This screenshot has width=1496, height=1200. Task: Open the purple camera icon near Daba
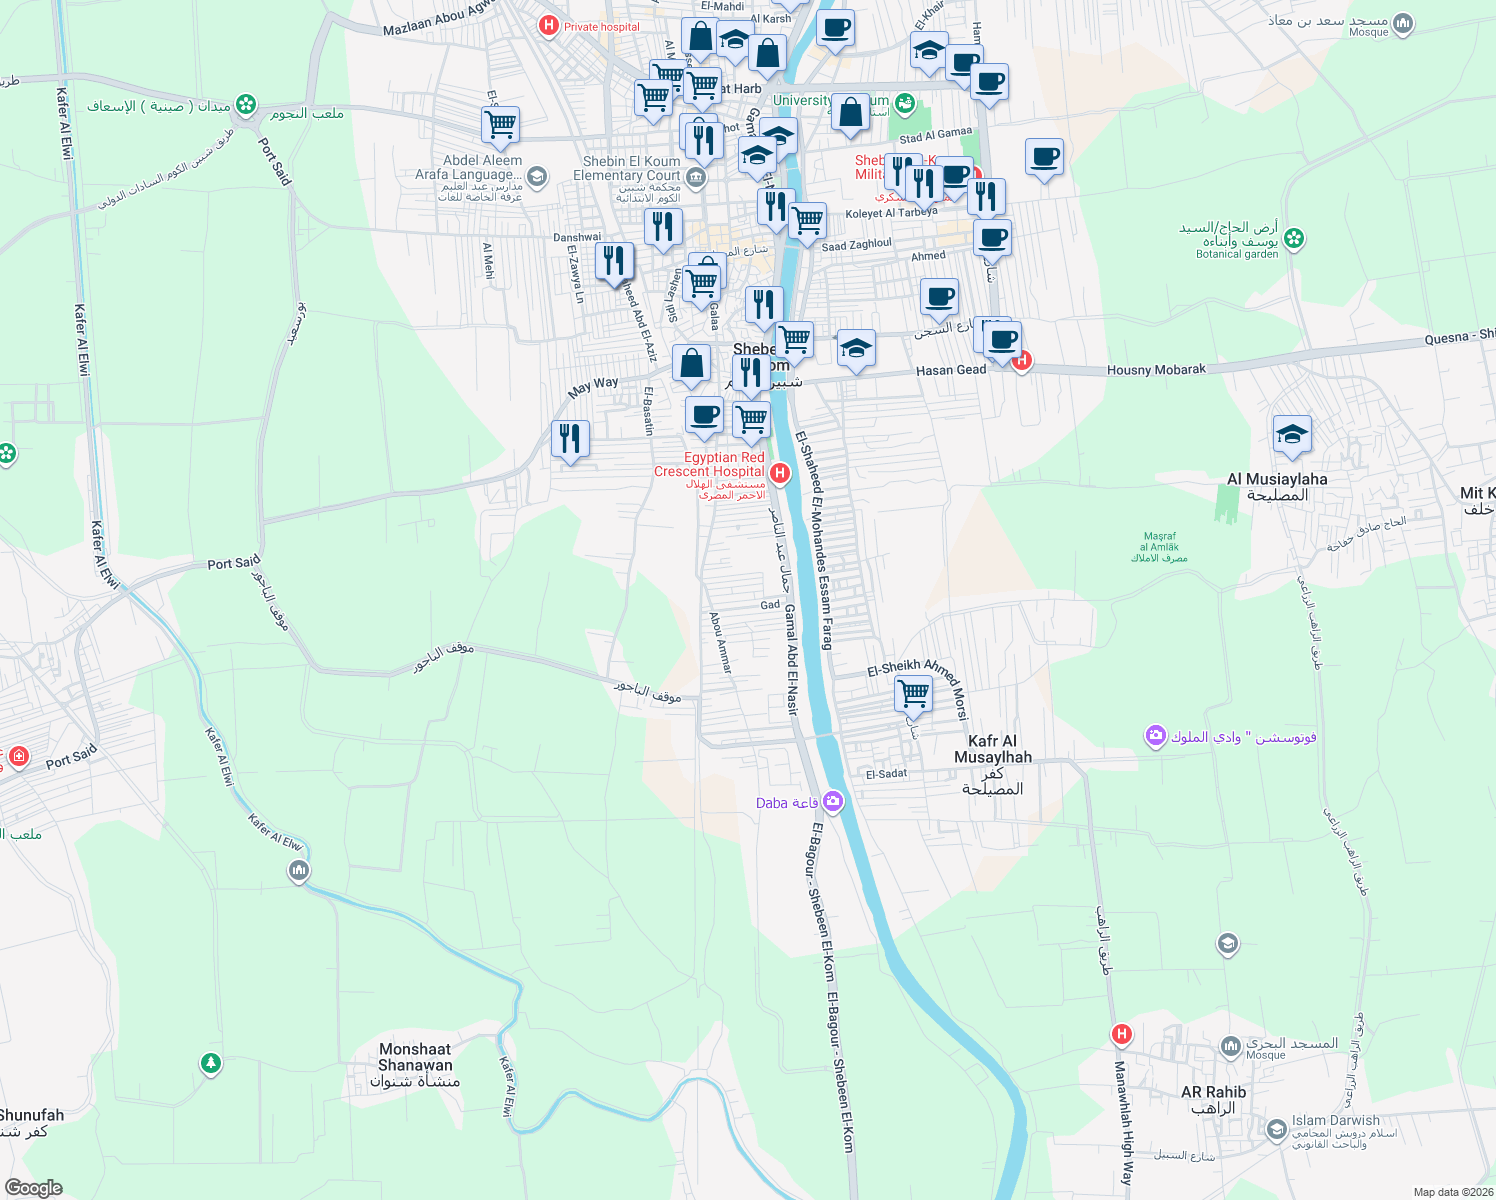pos(831,801)
